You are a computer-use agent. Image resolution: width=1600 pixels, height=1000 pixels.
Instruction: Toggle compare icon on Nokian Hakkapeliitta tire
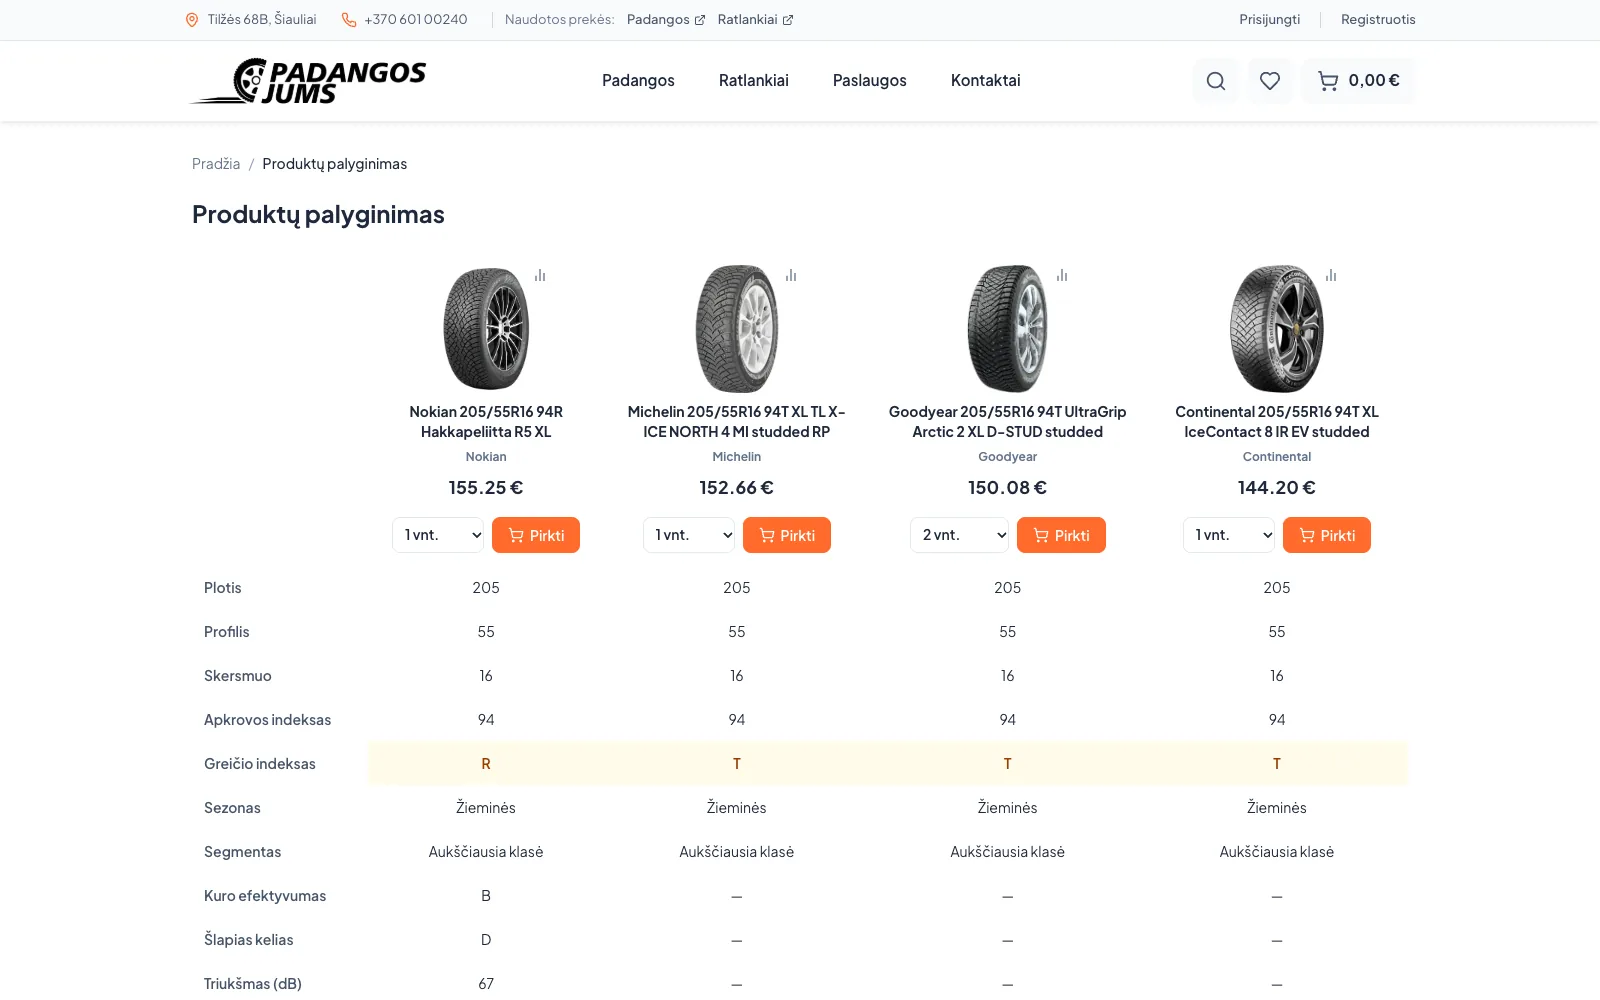(540, 275)
